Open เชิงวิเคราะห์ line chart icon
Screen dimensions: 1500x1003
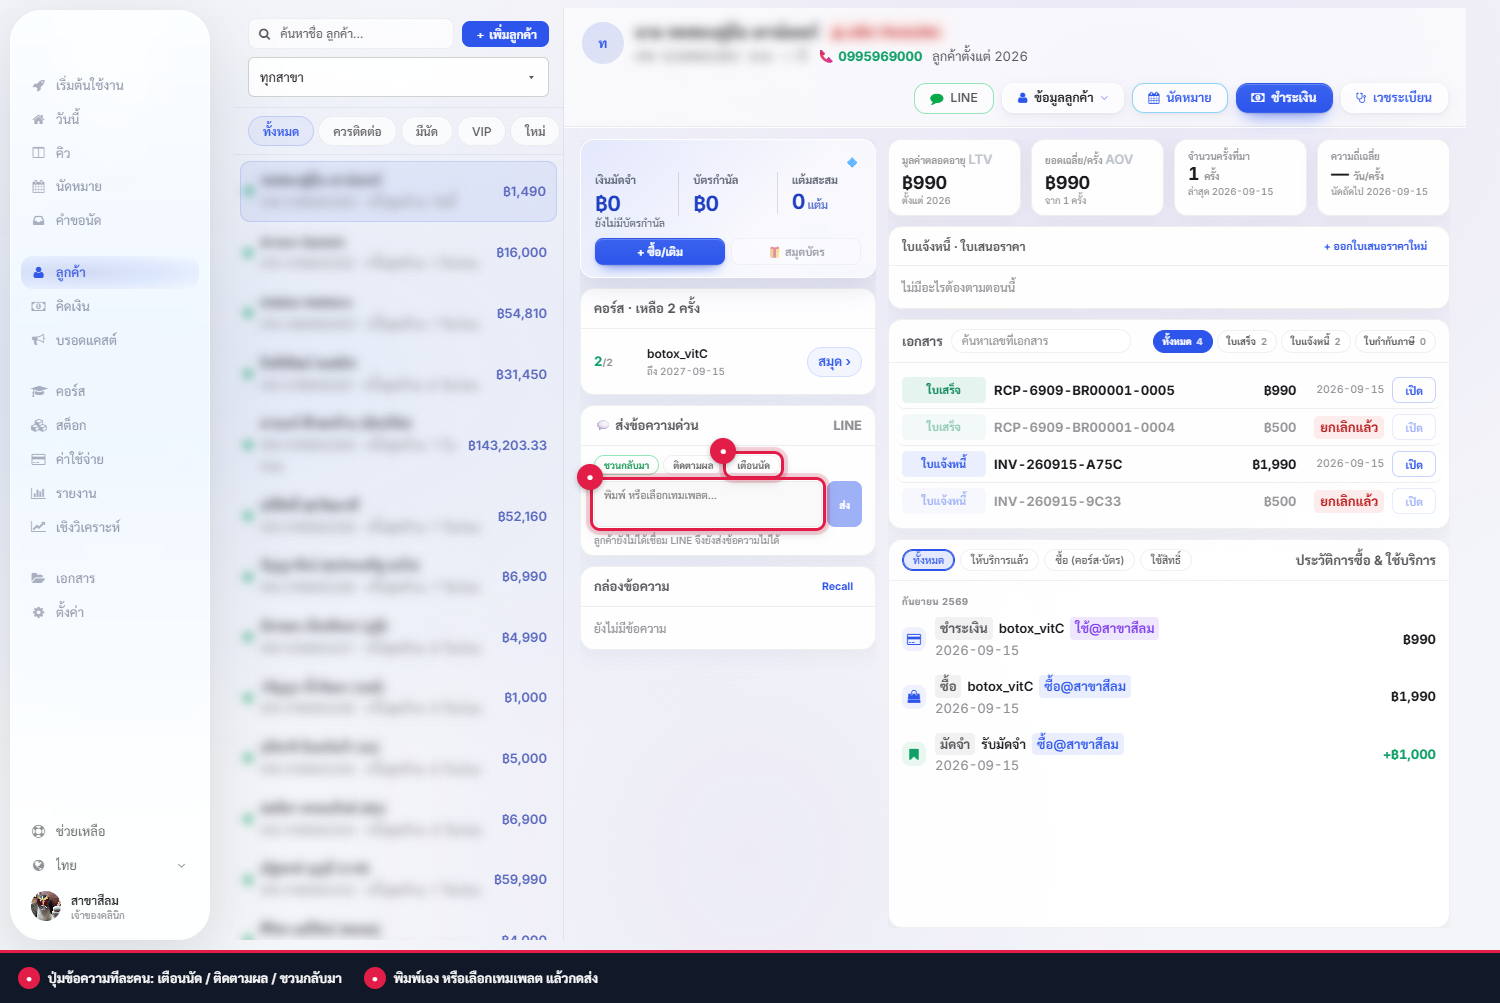click(x=38, y=527)
